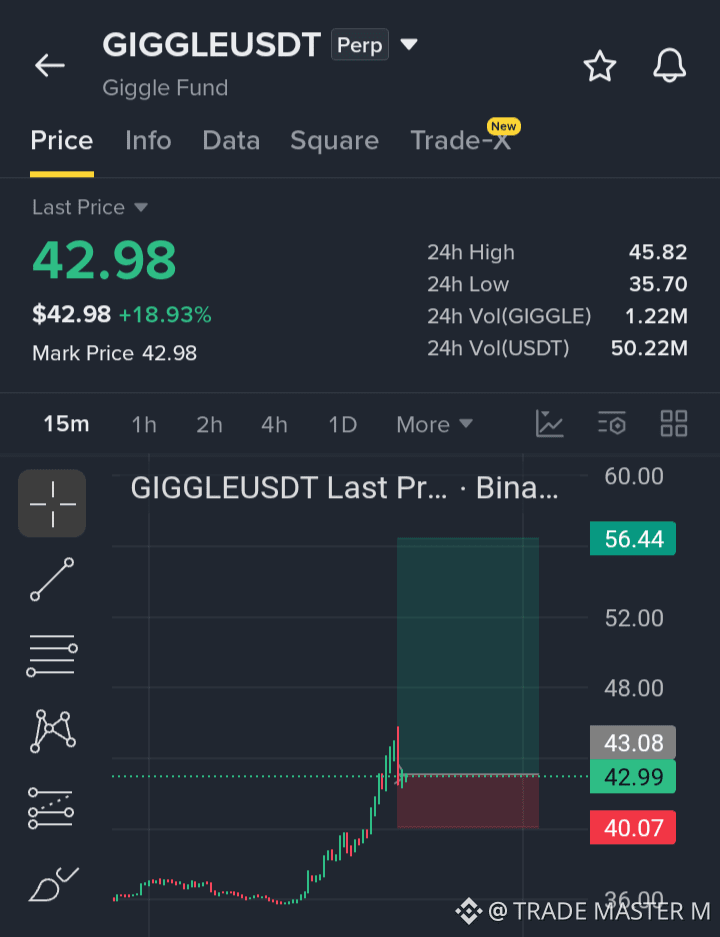Select the crosshair cursor tool

(52, 503)
